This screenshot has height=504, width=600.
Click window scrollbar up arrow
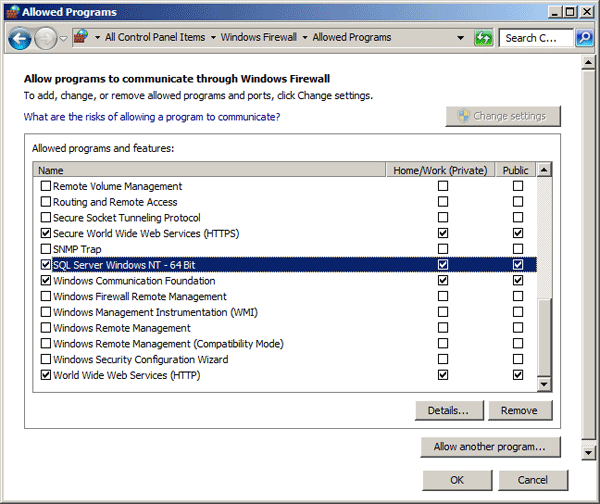[588, 62]
